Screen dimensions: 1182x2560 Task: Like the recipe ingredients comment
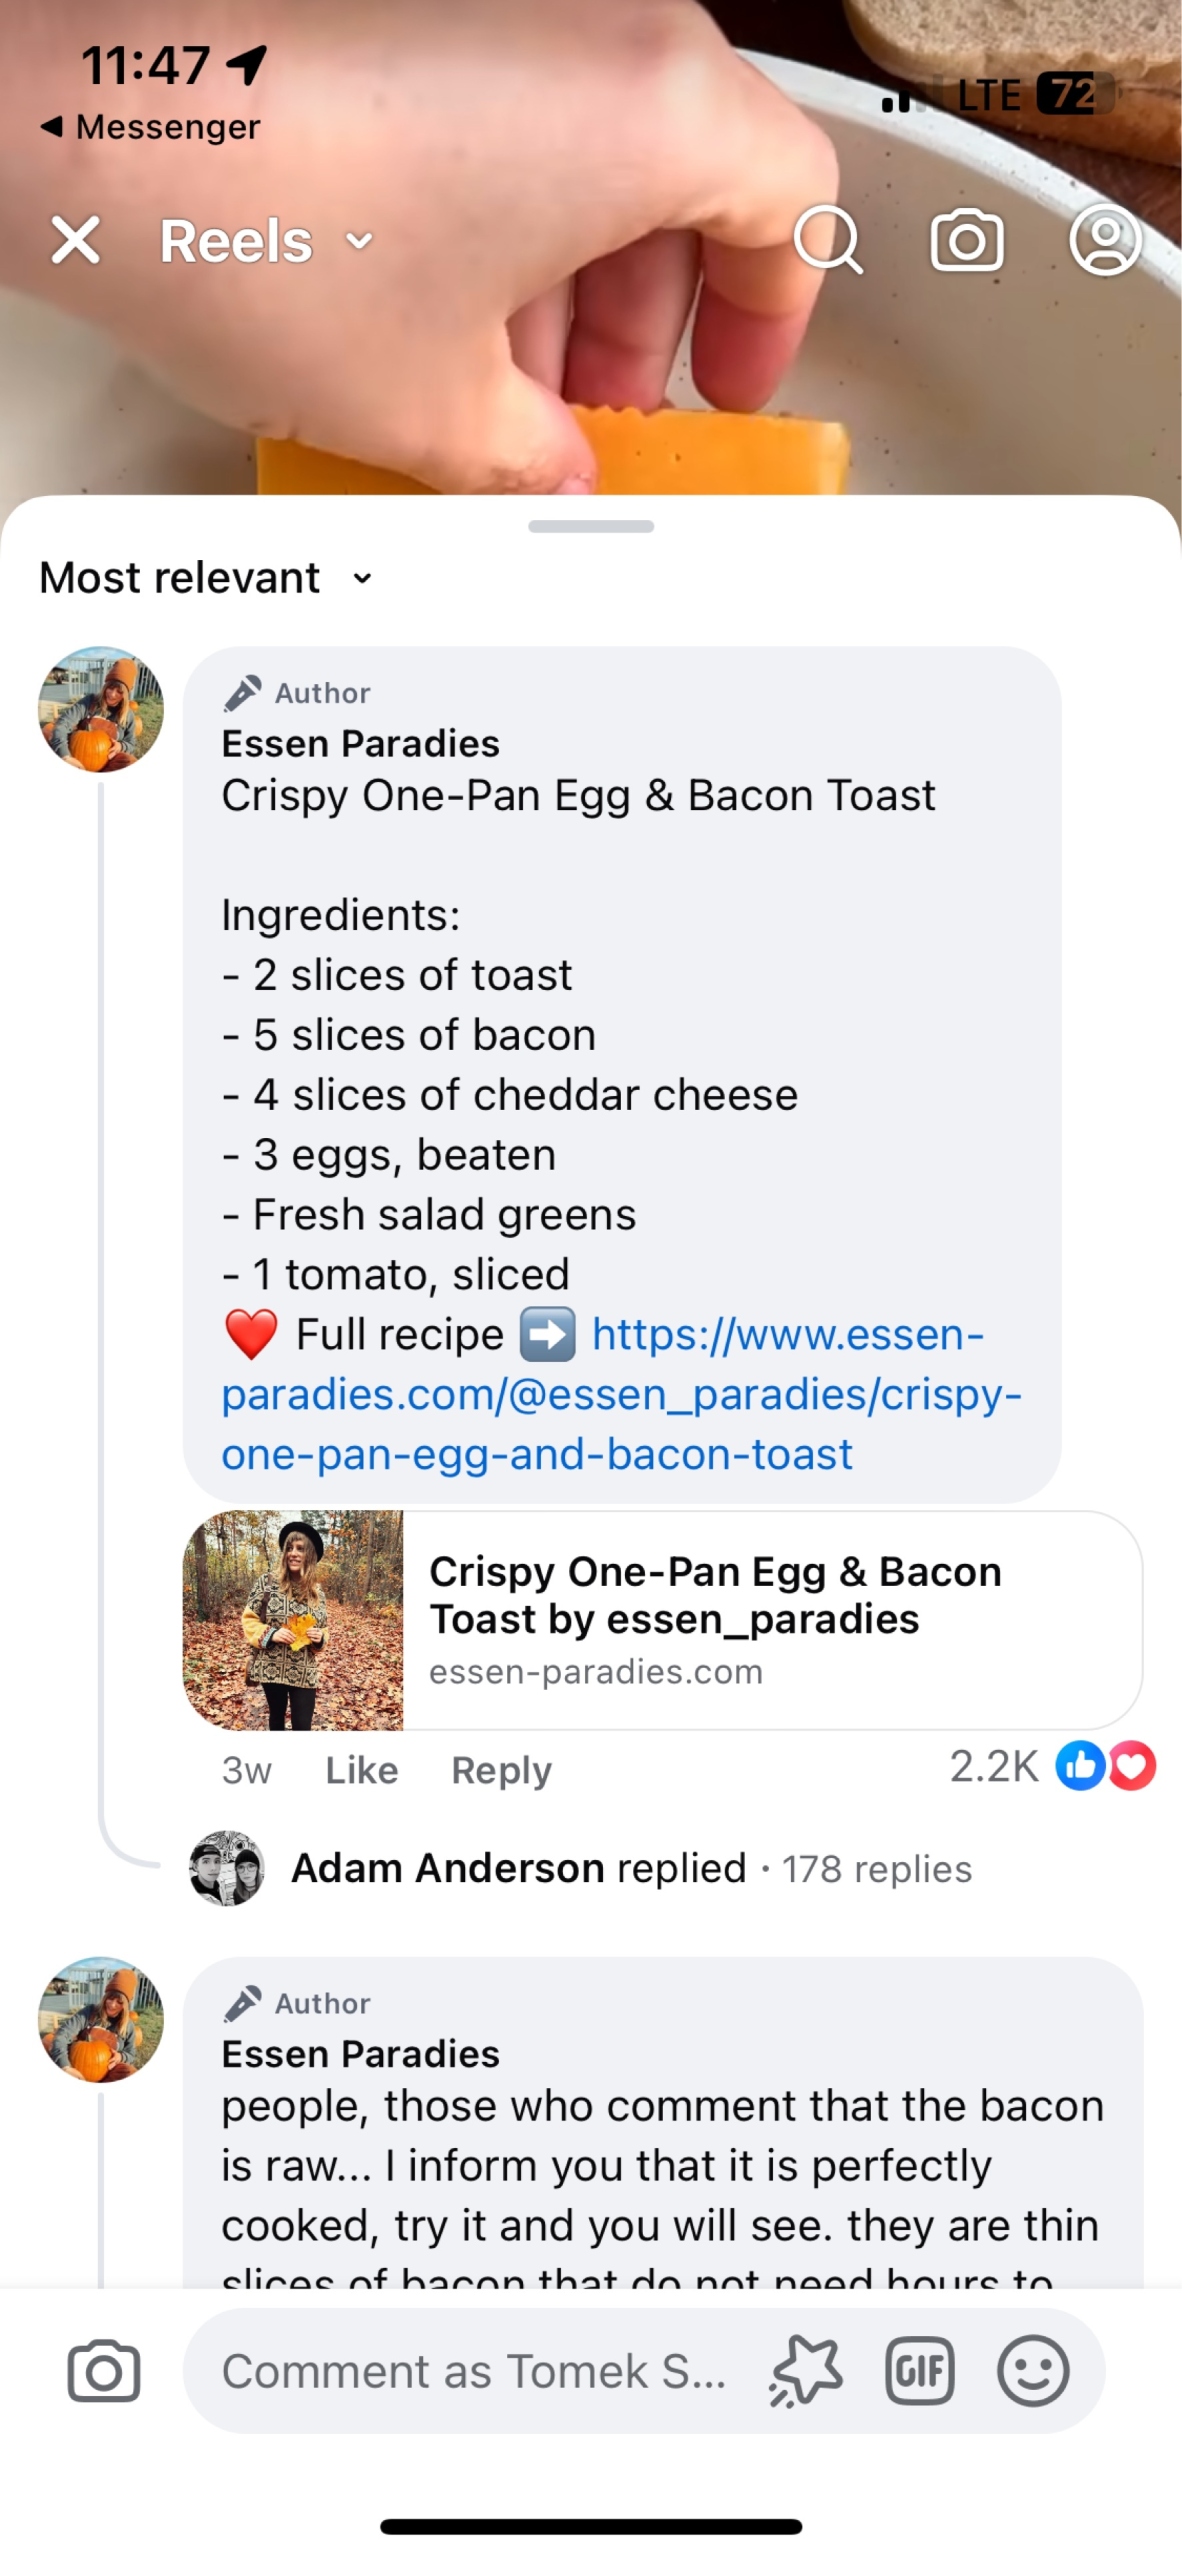pos(361,1770)
